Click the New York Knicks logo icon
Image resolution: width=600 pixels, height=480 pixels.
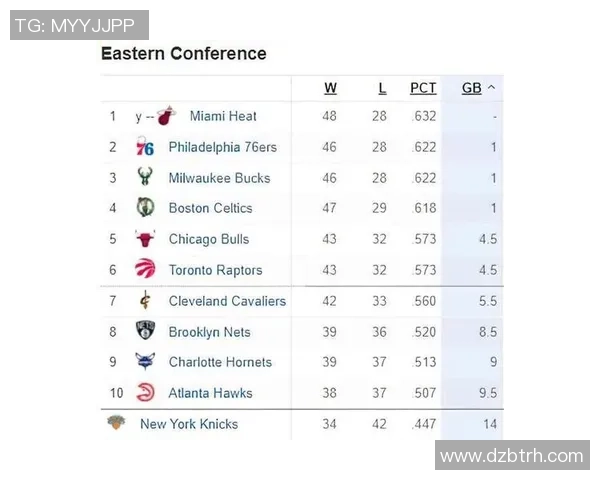pyautogui.click(x=117, y=423)
